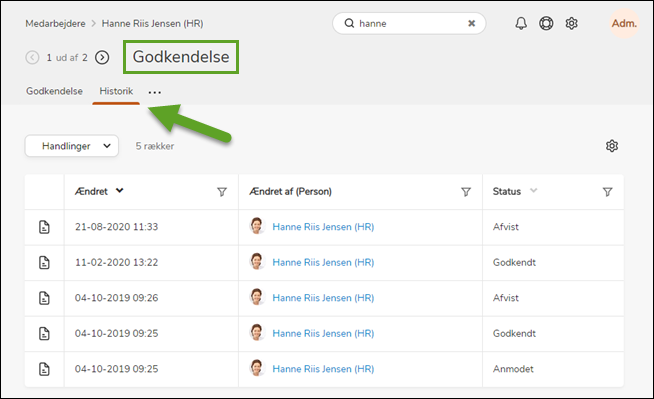Viewport: 654px width, 399px height.
Task: Click the search field containing hanne
Action: pyautogui.click(x=409, y=23)
